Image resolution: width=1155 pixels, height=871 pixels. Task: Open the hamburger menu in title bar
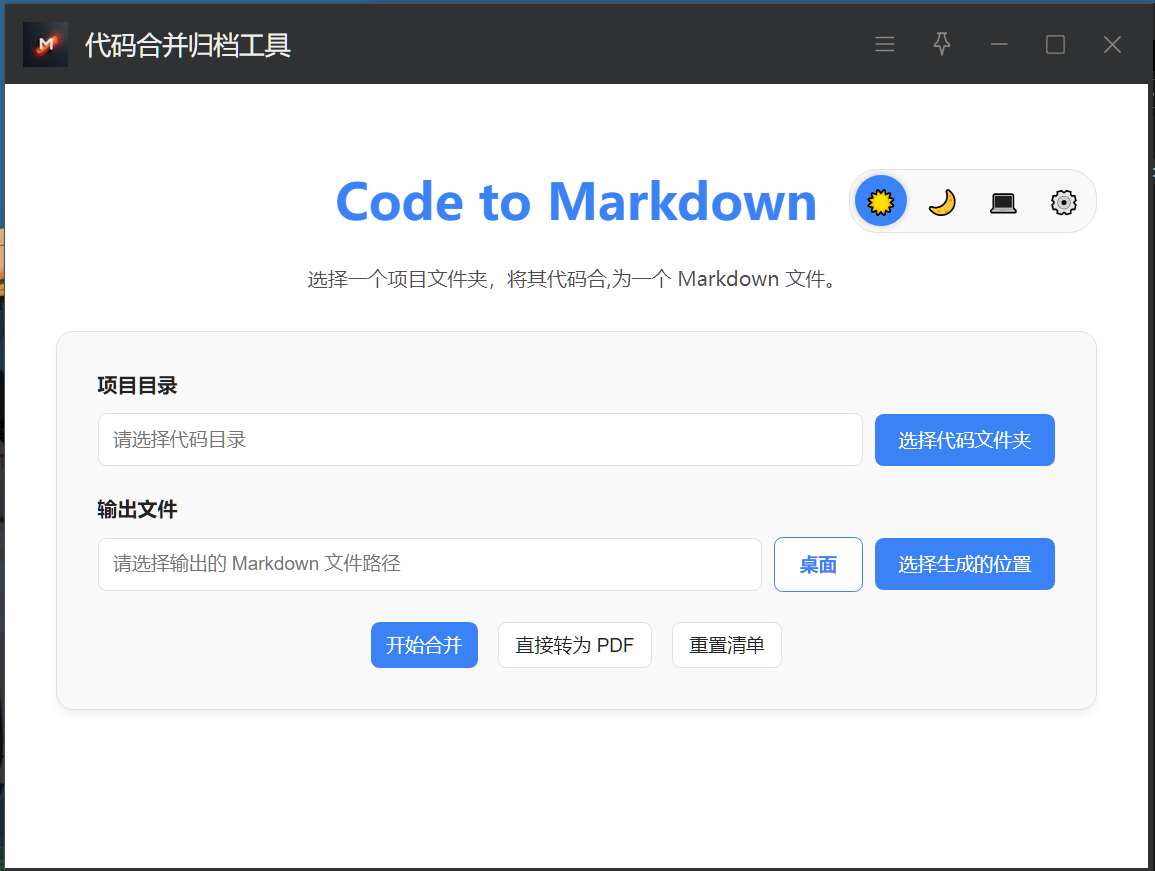click(x=885, y=44)
